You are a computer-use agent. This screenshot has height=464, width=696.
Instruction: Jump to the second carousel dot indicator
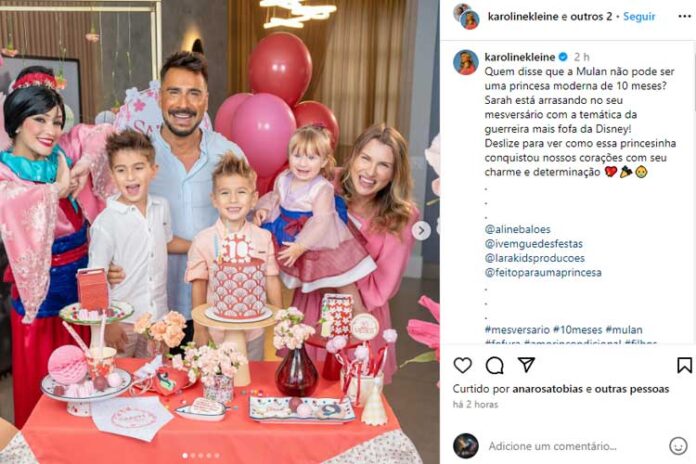click(193, 455)
